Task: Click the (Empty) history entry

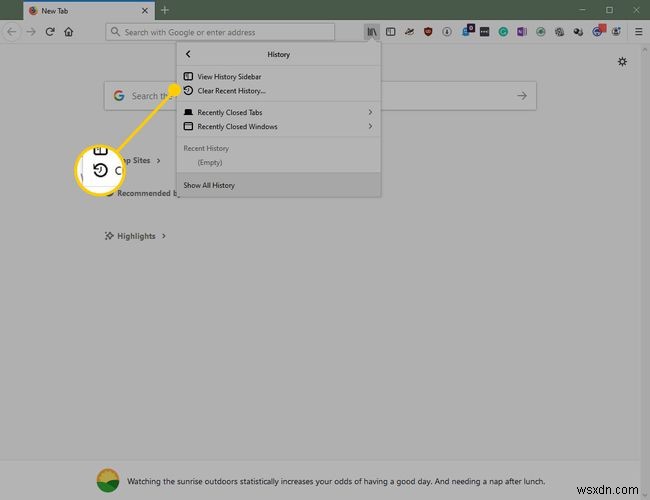Action: pos(210,163)
